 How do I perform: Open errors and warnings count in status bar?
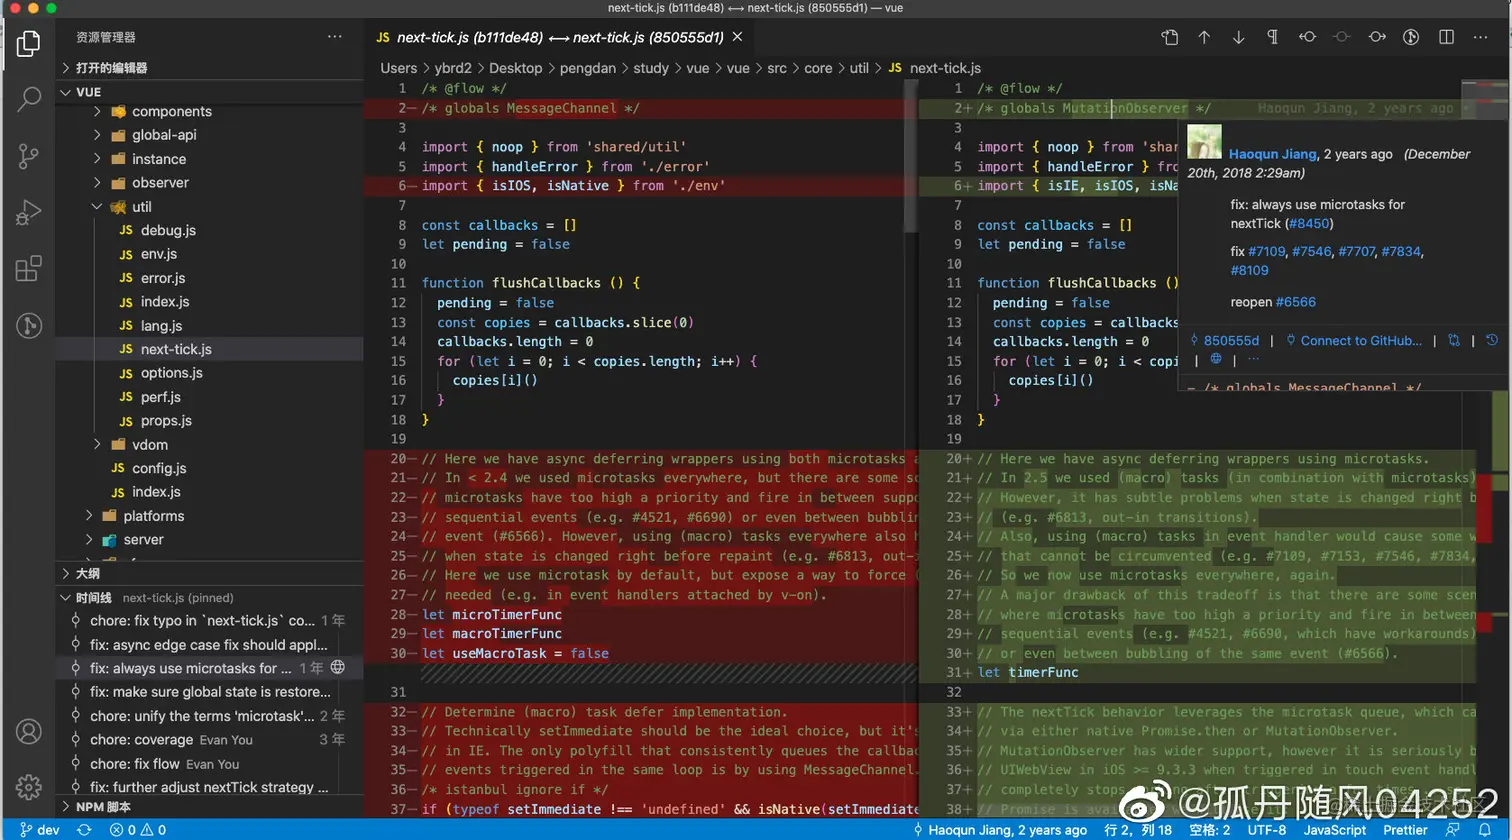pos(138,829)
